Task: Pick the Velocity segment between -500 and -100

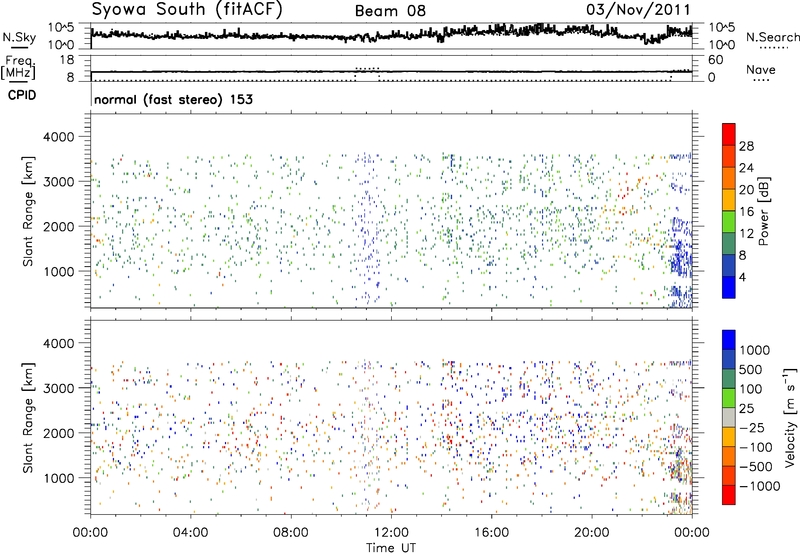Action: point(729,456)
